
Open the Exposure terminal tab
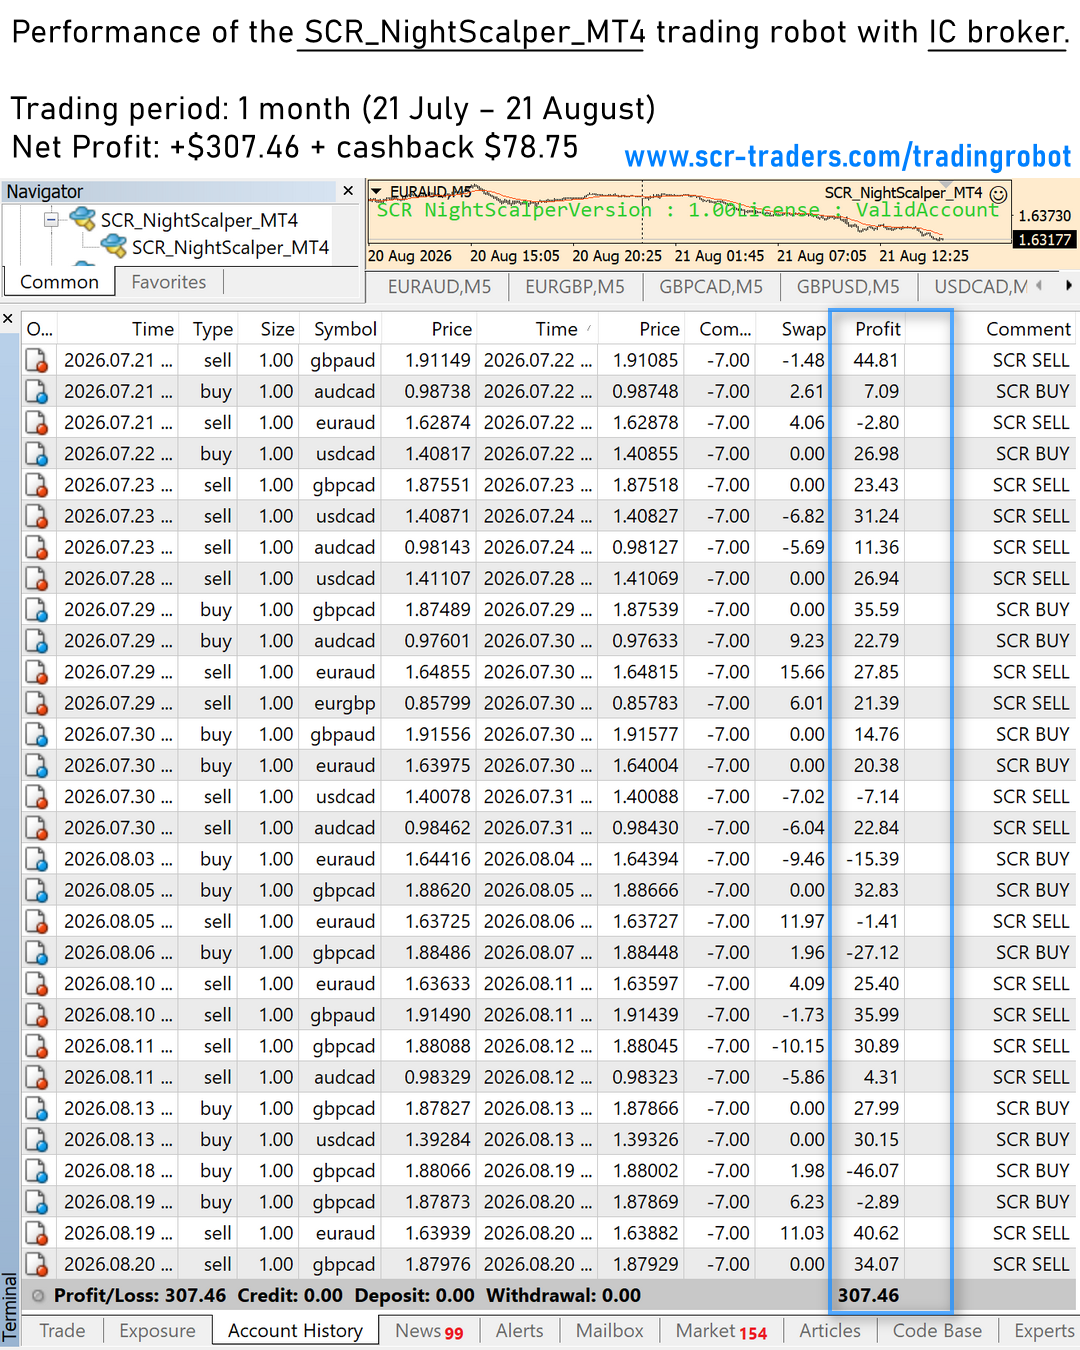[157, 1331]
